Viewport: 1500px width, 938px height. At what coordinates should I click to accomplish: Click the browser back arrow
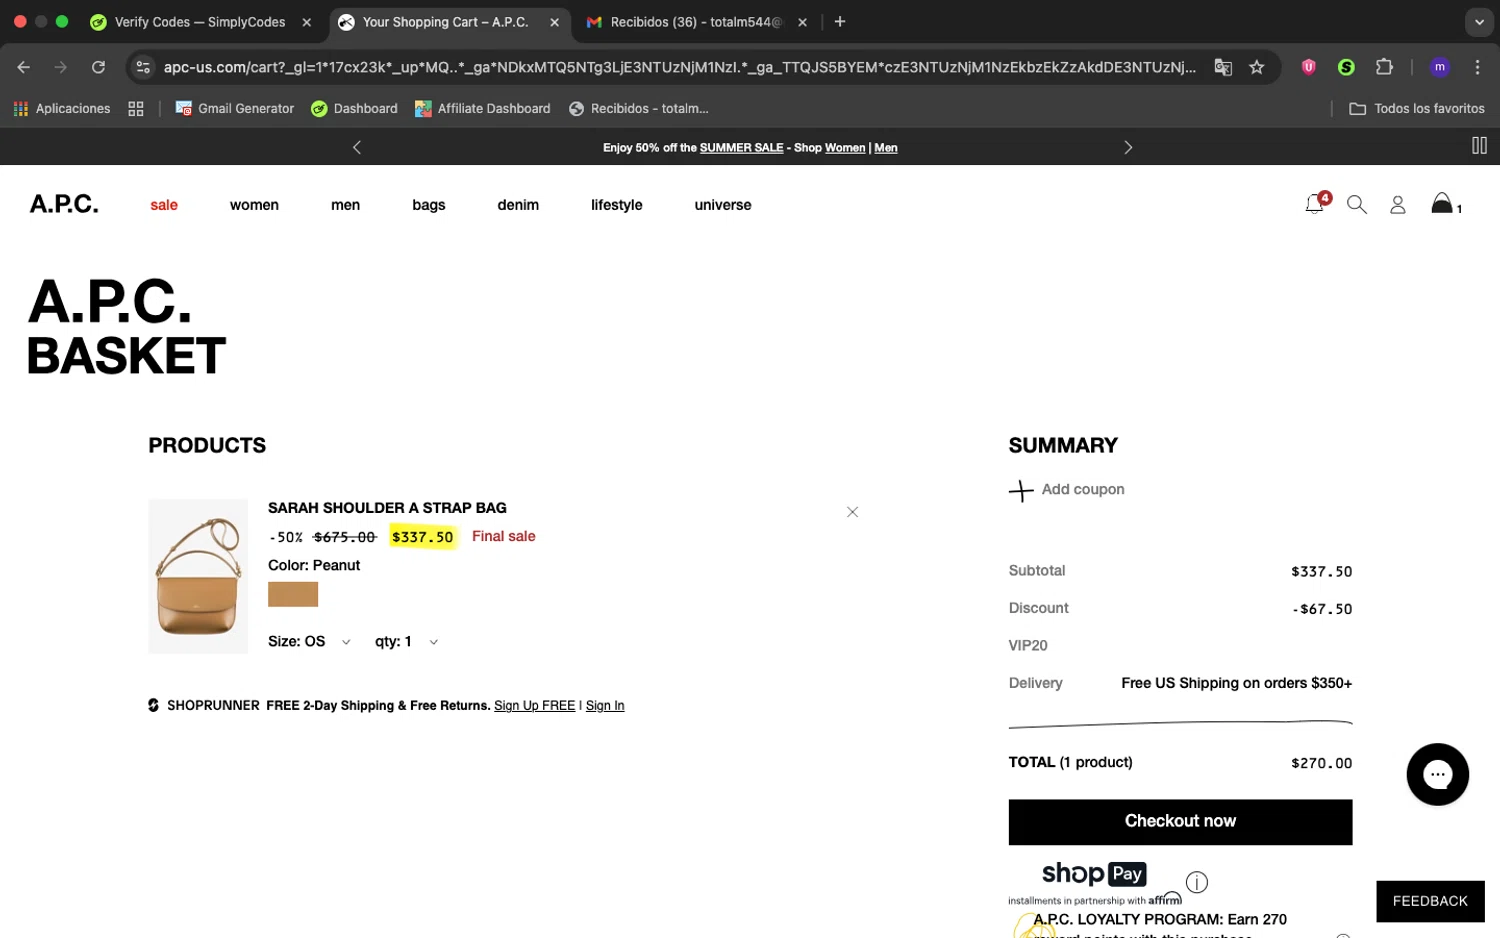24,67
